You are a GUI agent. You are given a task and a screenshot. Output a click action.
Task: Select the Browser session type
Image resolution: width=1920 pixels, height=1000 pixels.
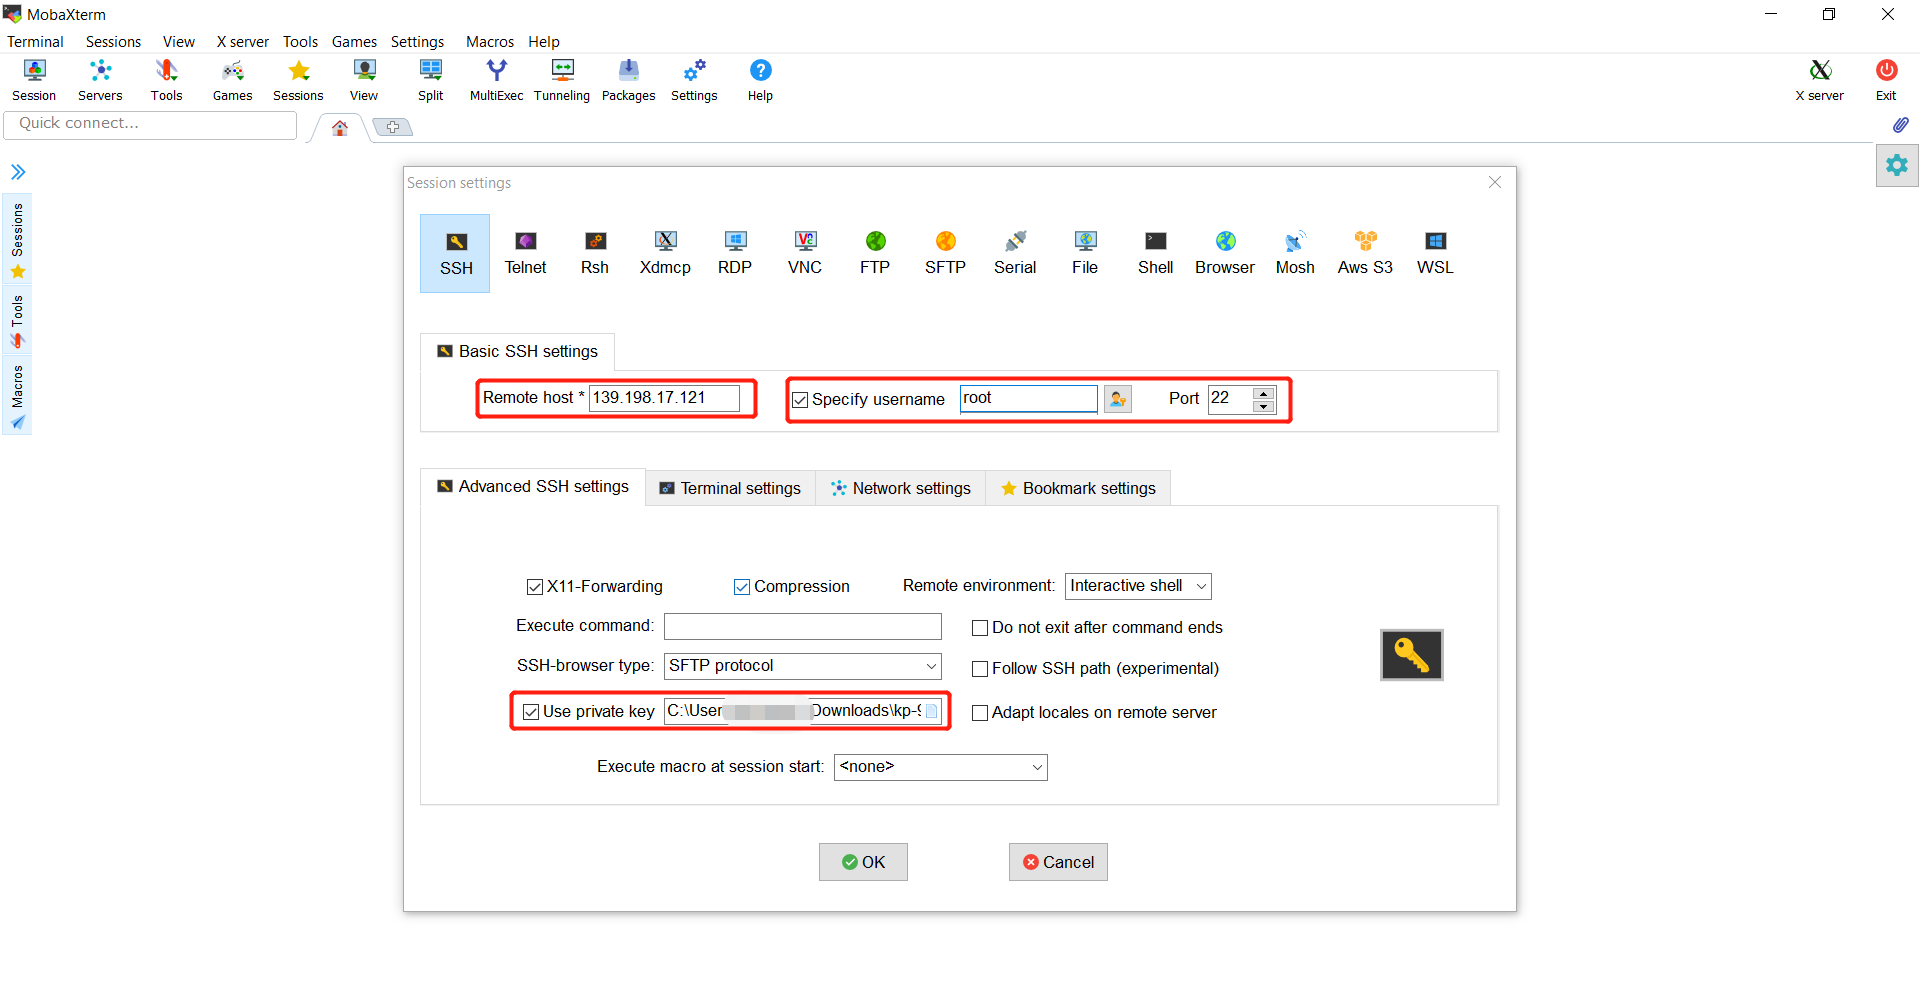point(1225,253)
